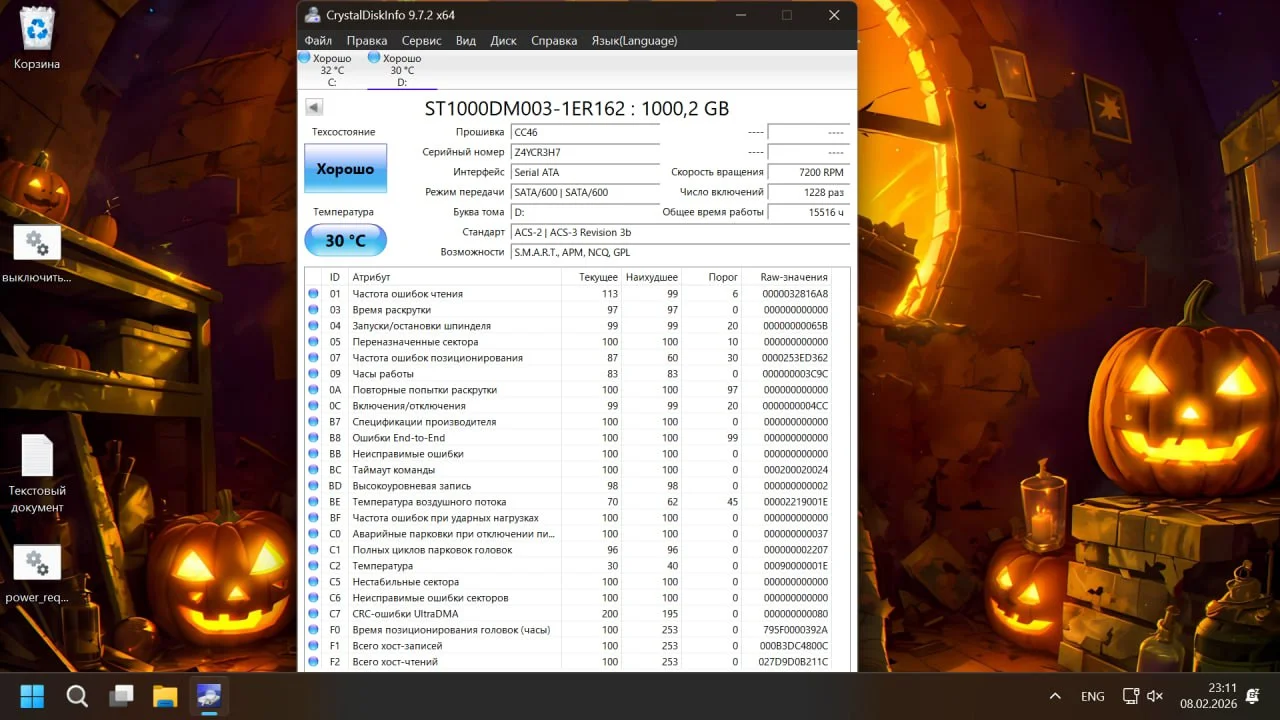Click the 30 °C temperature button

click(x=345, y=240)
